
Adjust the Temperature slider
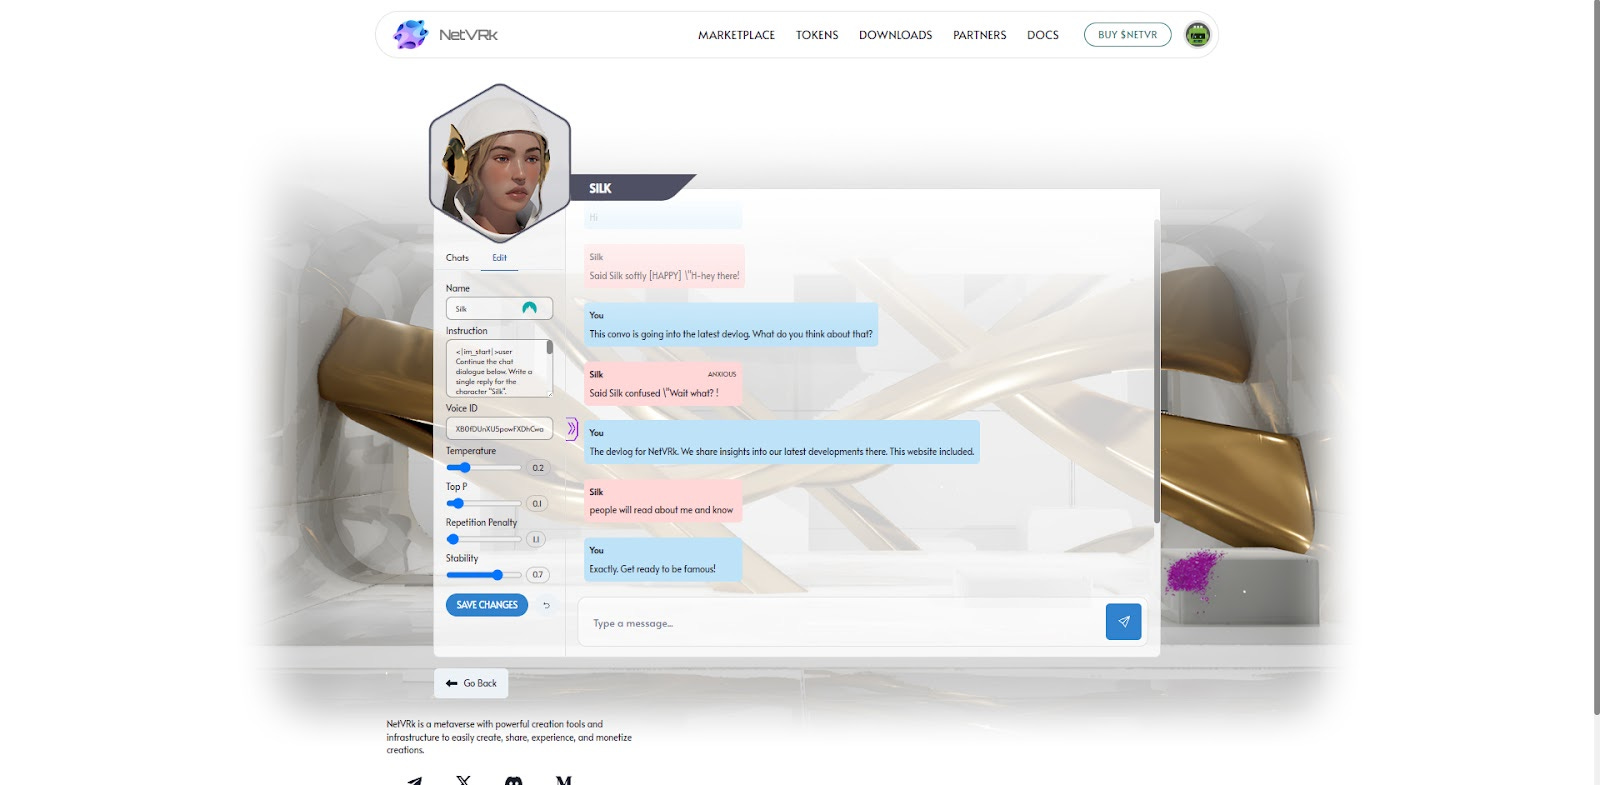pos(484,467)
